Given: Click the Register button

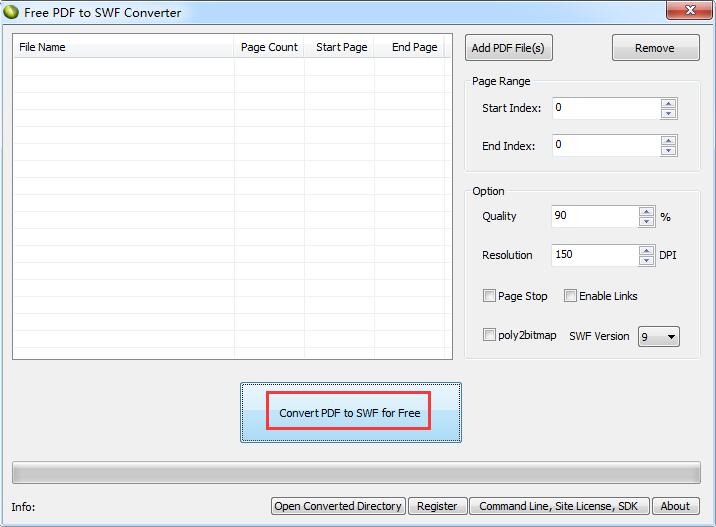Looking at the screenshot, I should tap(437, 506).
